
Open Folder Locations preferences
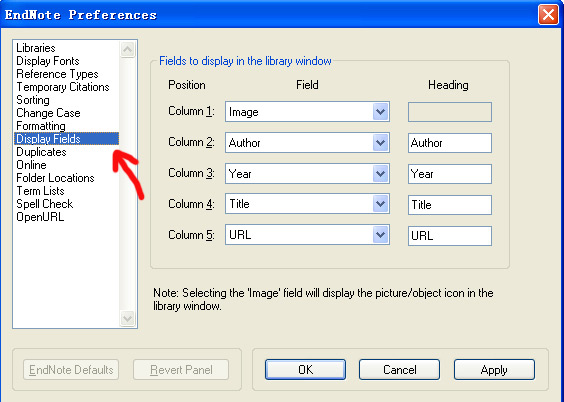55,178
